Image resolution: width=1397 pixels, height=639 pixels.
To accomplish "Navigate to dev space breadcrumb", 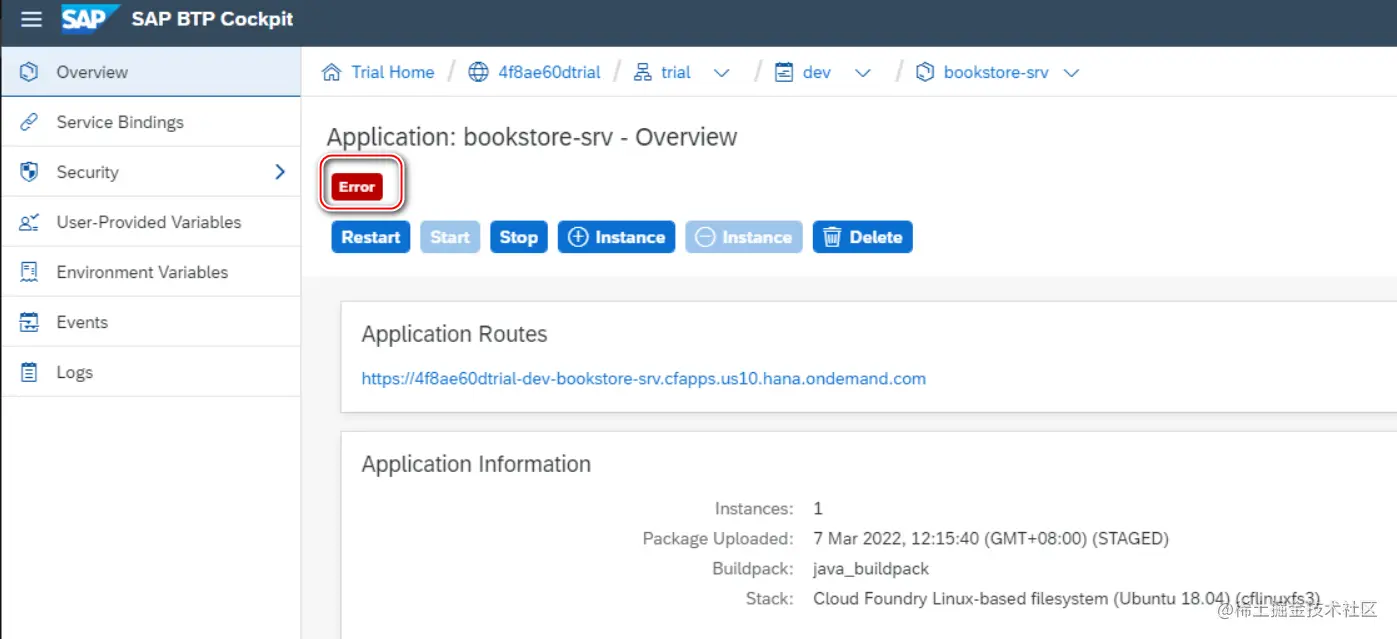I will point(817,72).
